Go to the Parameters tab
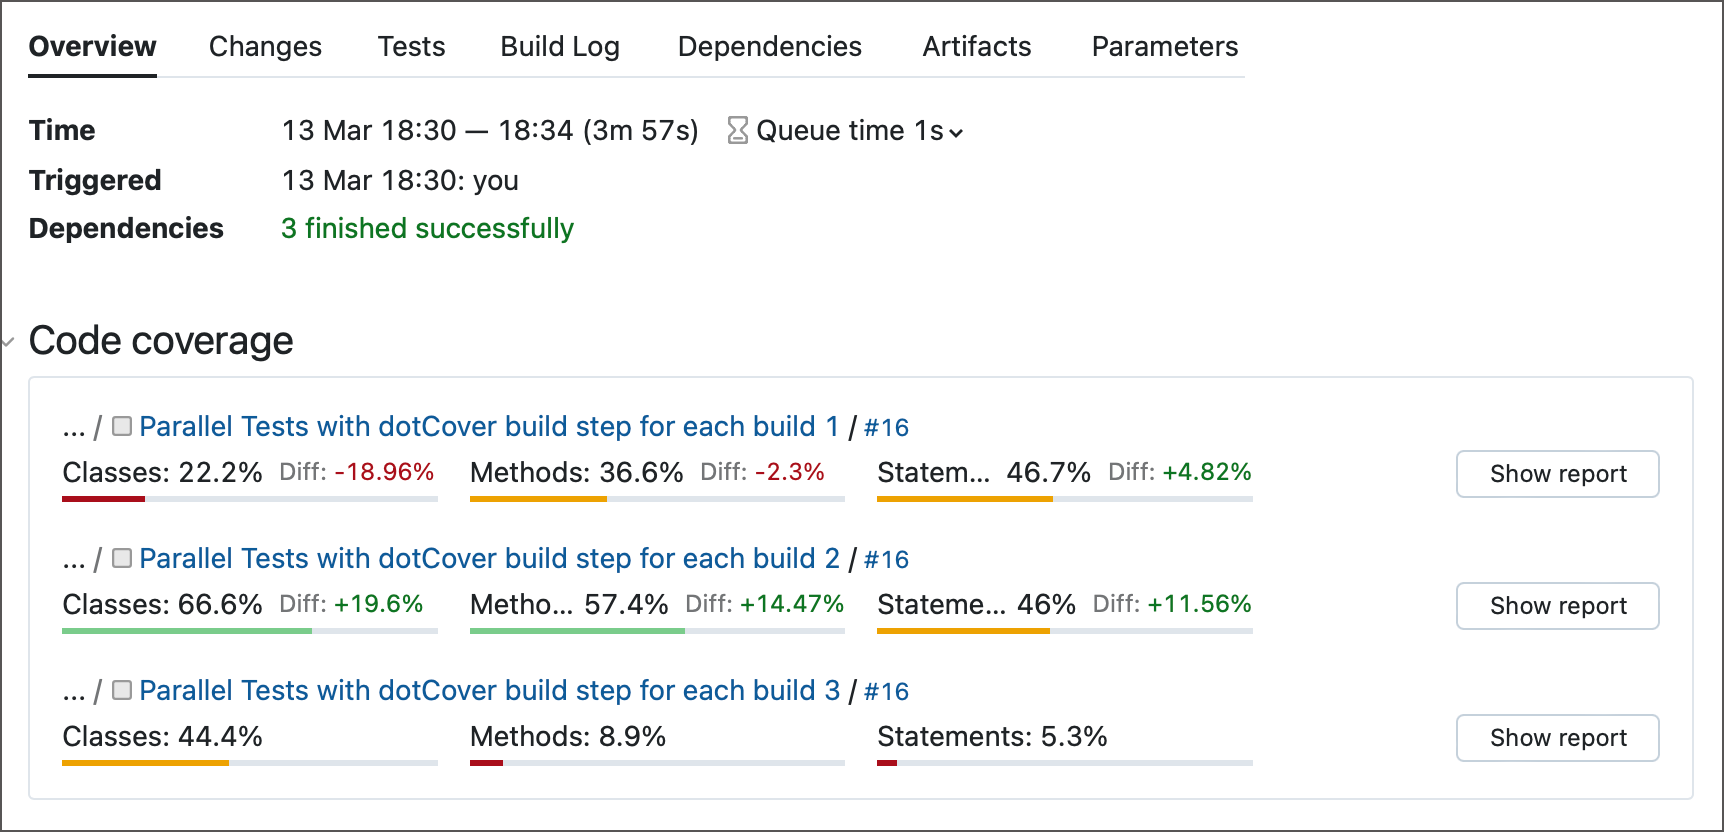This screenshot has width=1724, height=832. (x=1164, y=46)
